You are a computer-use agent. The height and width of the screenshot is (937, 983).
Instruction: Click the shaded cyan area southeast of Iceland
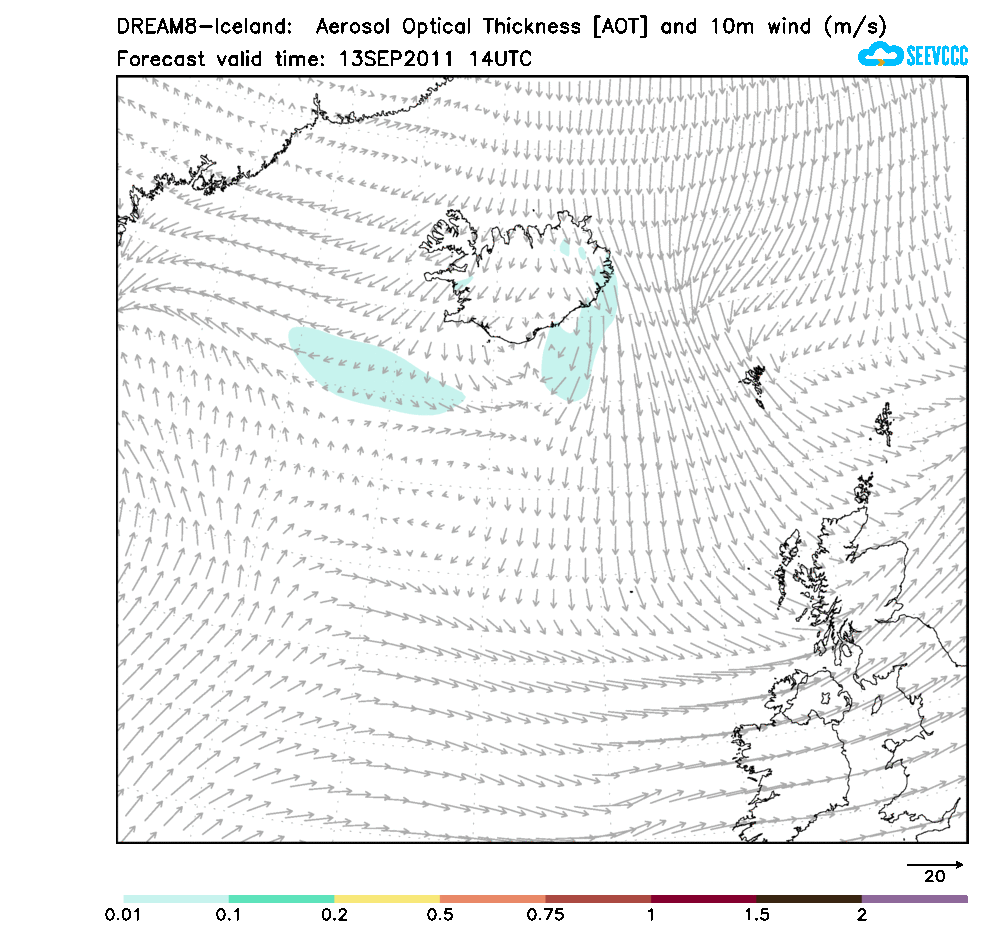point(568,362)
